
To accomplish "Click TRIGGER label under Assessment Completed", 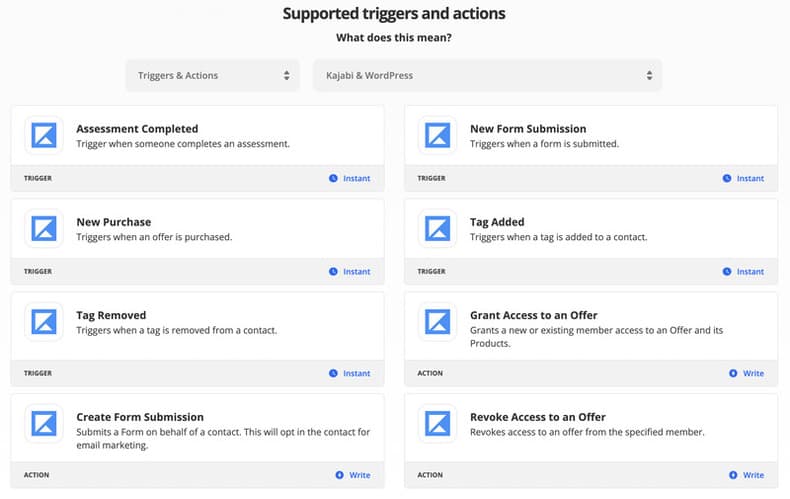I will pyautogui.click(x=38, y=178).
